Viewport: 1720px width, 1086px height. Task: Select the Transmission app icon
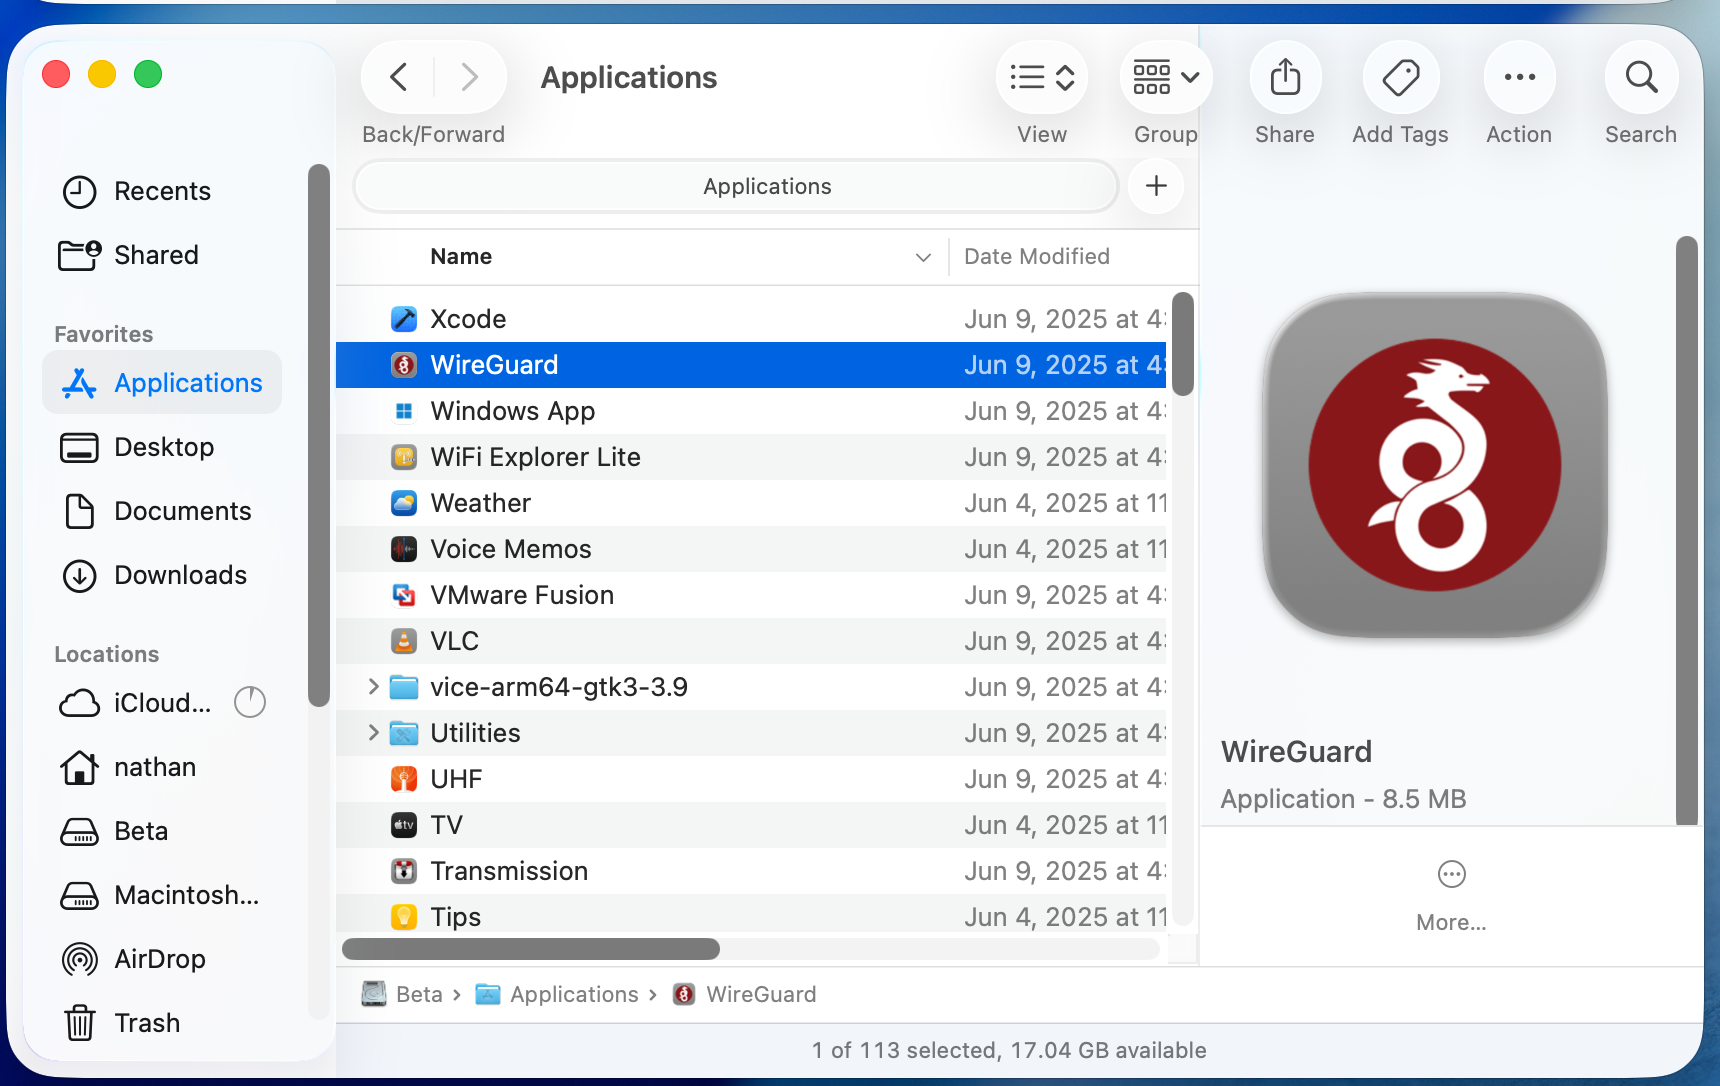(x=404, y=871)
